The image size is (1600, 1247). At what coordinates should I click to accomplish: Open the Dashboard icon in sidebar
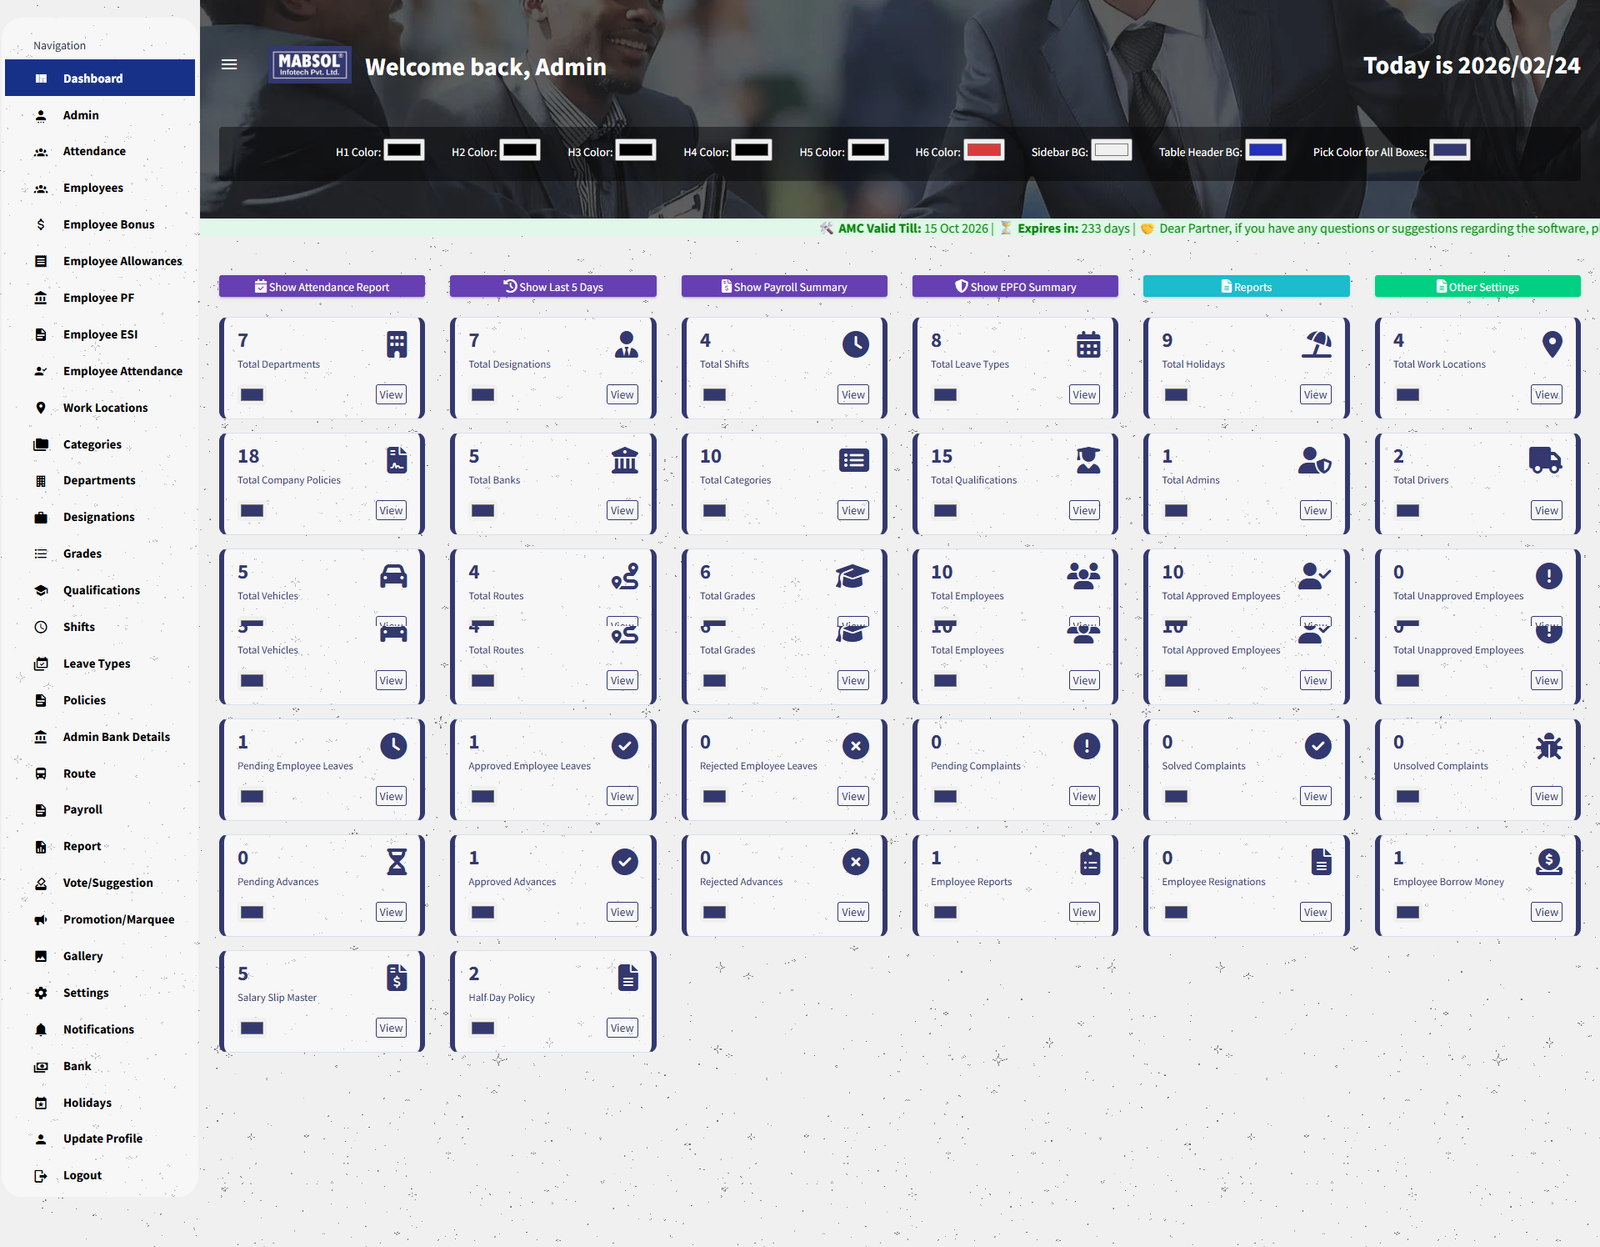coord(41,78)
